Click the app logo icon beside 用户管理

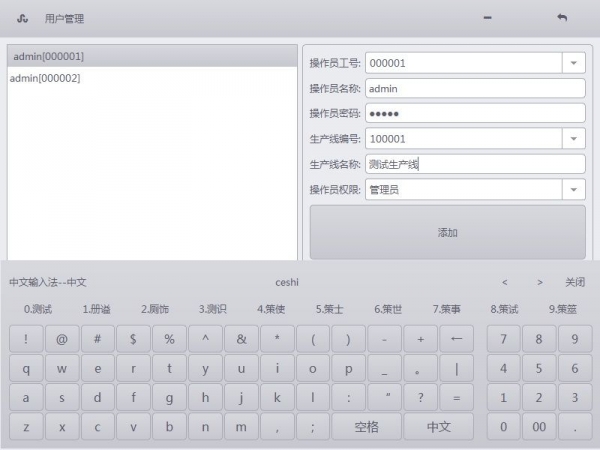(23, 18)
